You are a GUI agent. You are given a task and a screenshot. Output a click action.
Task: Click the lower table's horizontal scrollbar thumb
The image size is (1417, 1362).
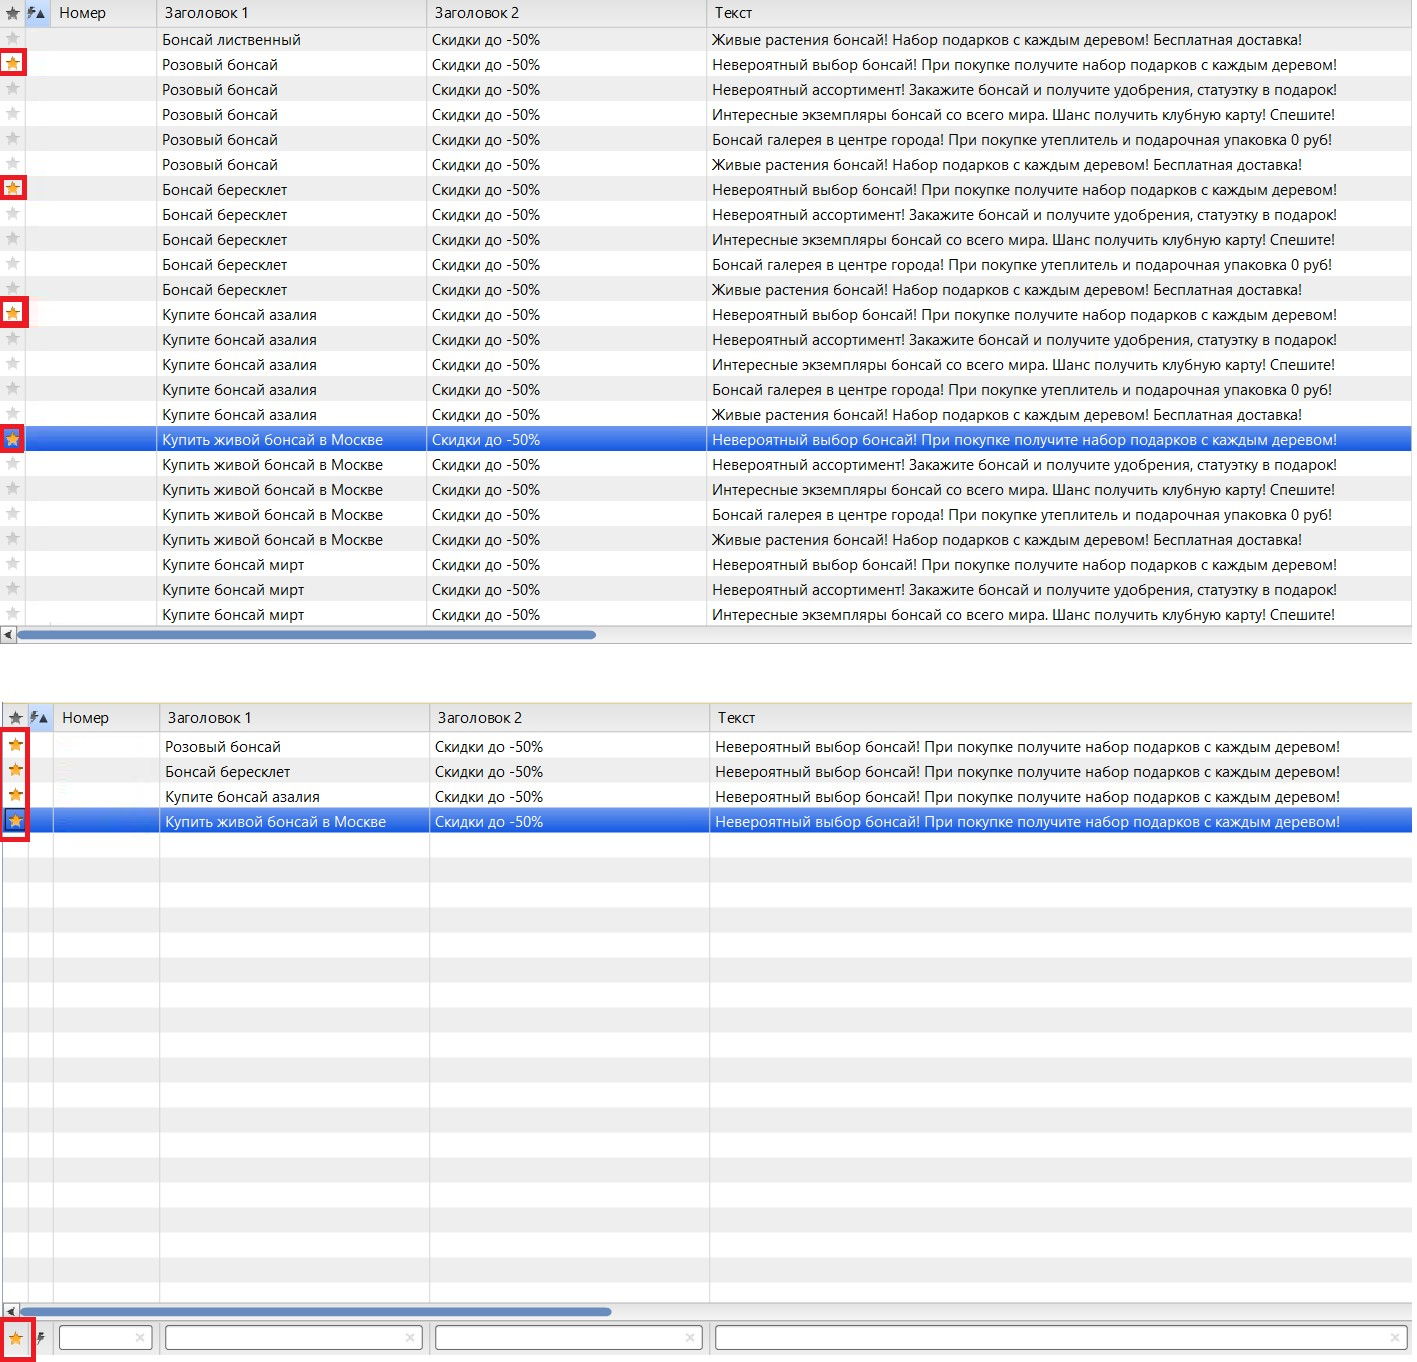[315, 1311]
